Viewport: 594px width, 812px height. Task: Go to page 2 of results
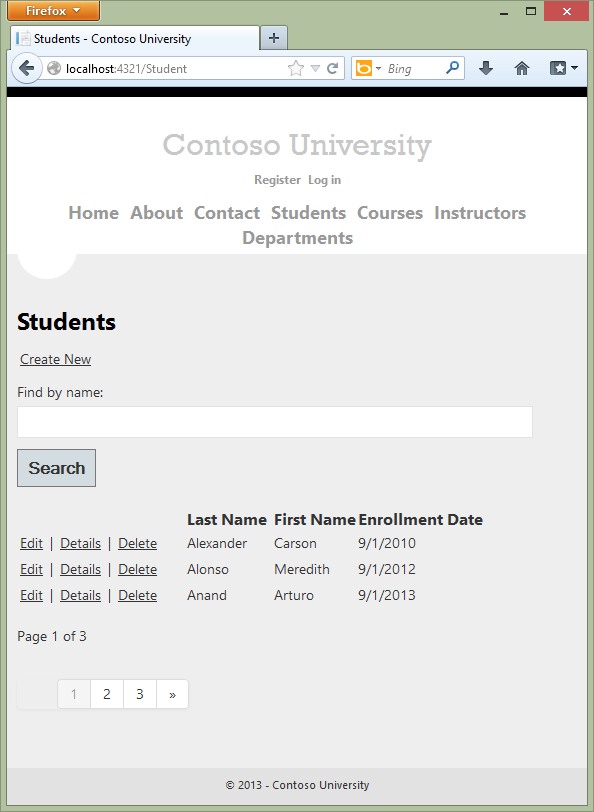pos(106,694)
